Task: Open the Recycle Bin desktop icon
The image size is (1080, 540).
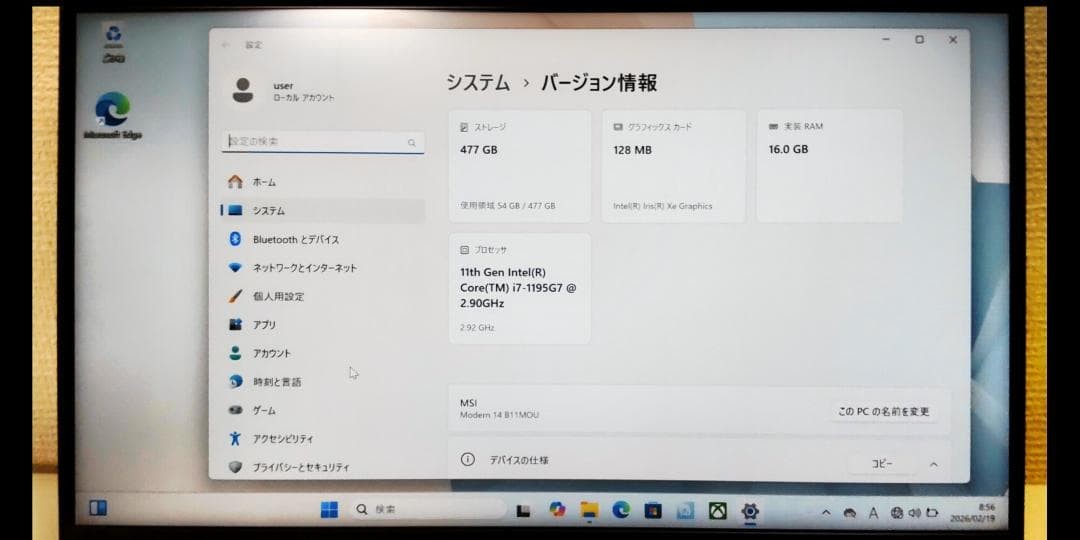Action: pos(114,43)
